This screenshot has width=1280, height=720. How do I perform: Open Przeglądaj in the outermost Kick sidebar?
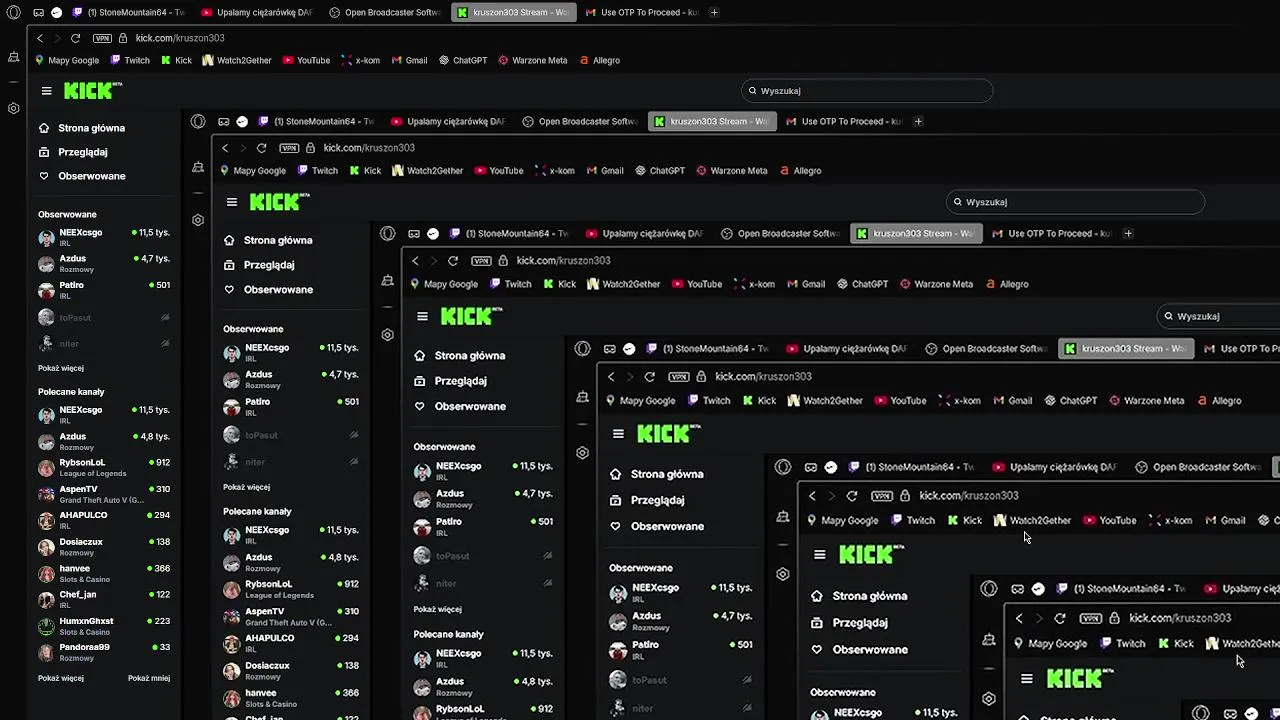pos(73,152)
